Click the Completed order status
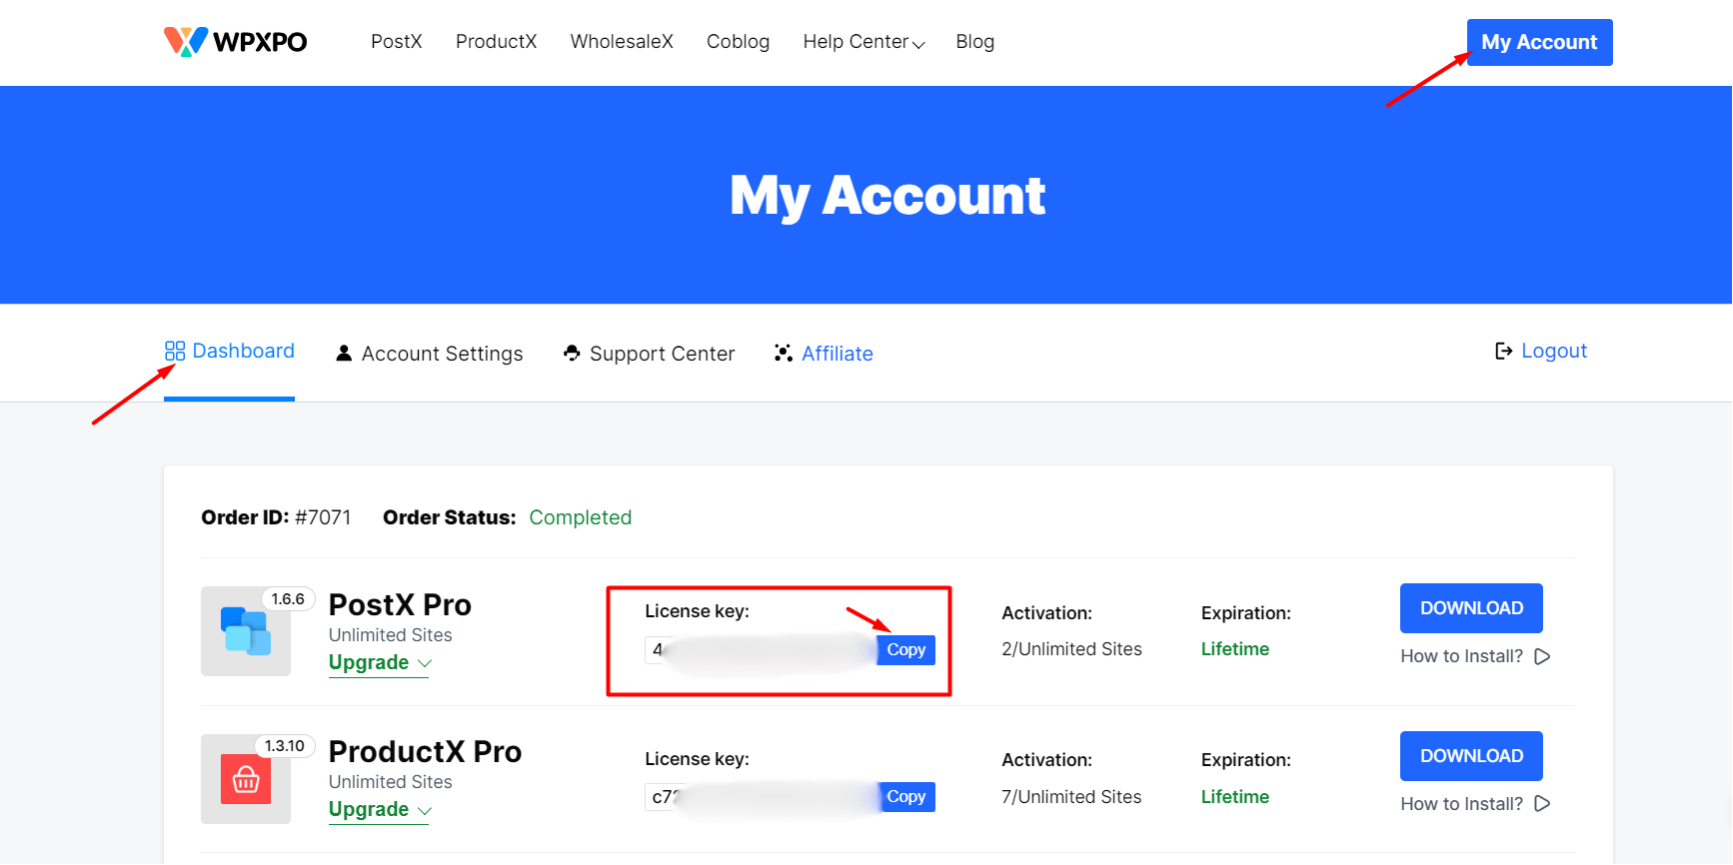Image resolution: width=1733 pixels, height=865 pixels. (x=580, y=518)
